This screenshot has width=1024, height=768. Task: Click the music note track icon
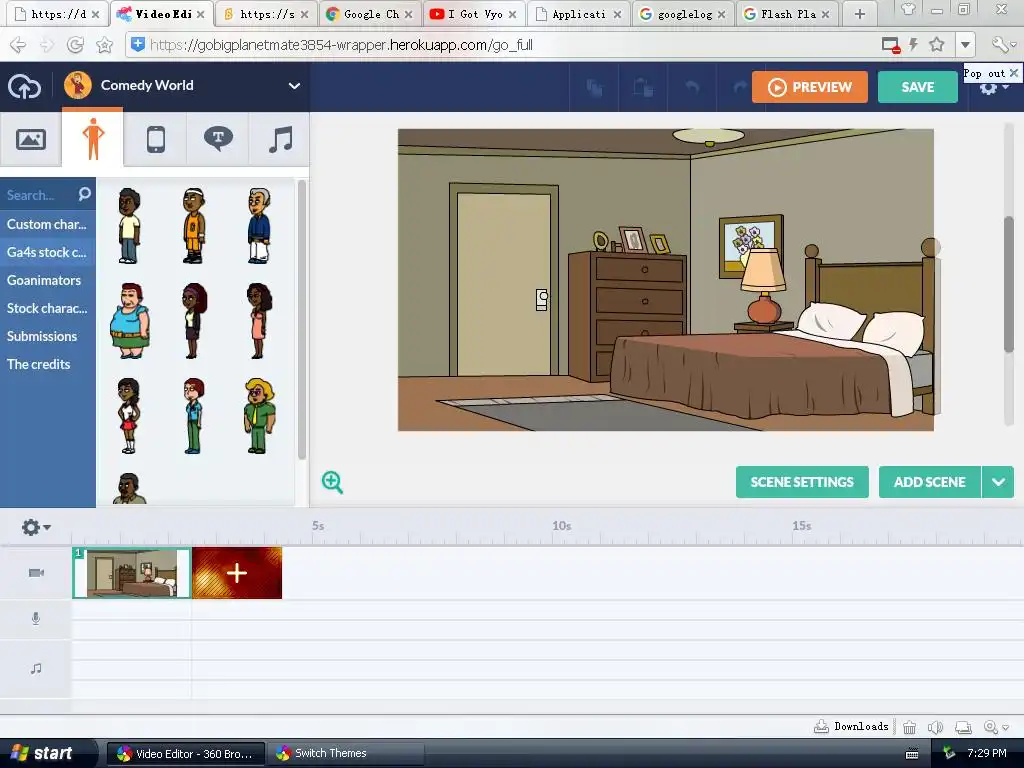tap(36, 668)
